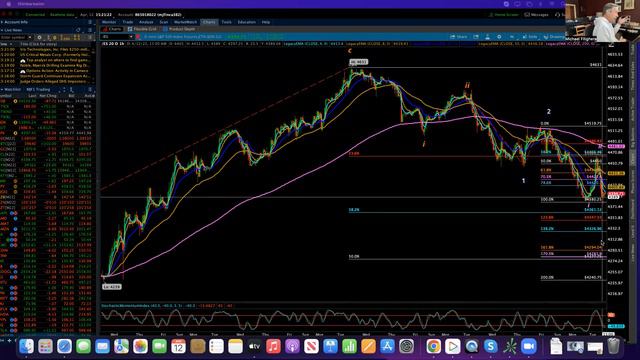640x360 pixels.
Task: Open App Store from the Dock
Action: pos(387,347)
